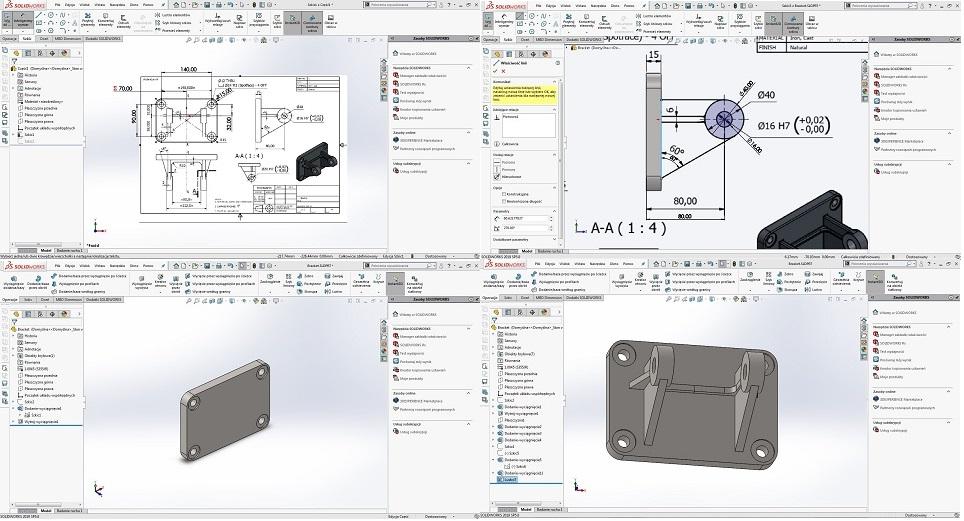Select the Circle sketch tool in top-left window
The image size is (964, 521).
tap(51, 15)
